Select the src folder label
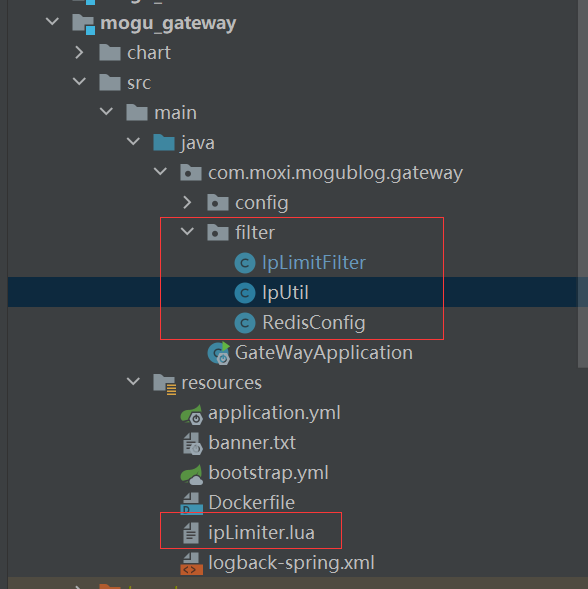Screen dimensions: 588x589 pos(139,83)
